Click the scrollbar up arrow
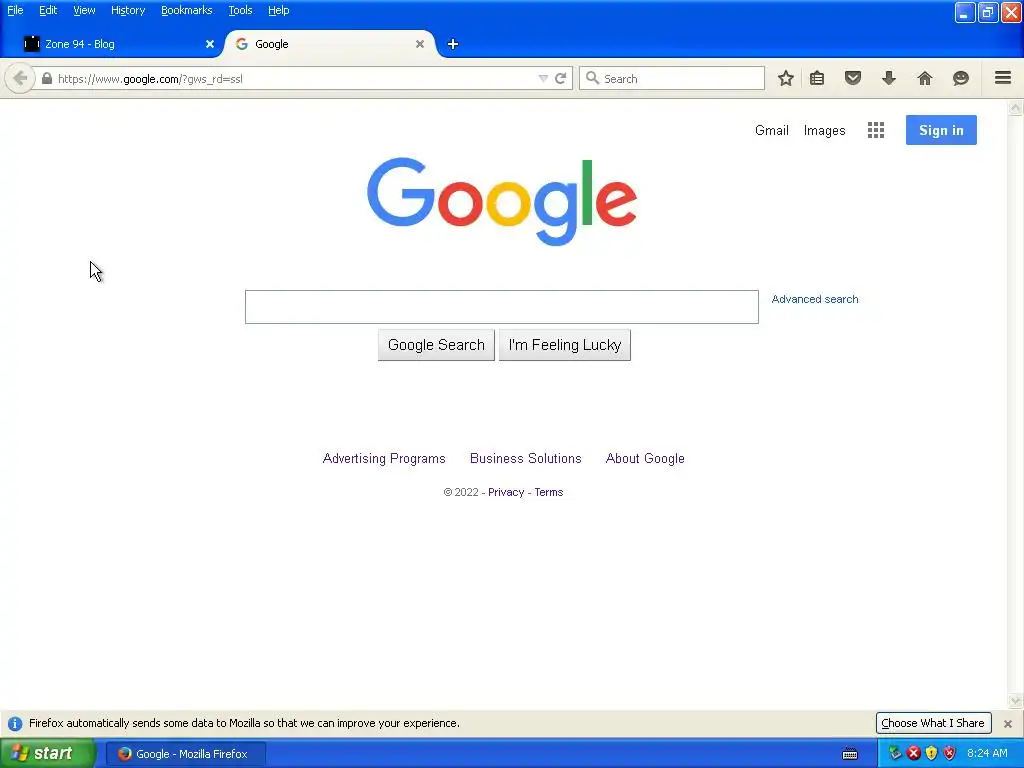Screen dimensions: 1024x768 pyautogui.click(x=1016, y=108)
